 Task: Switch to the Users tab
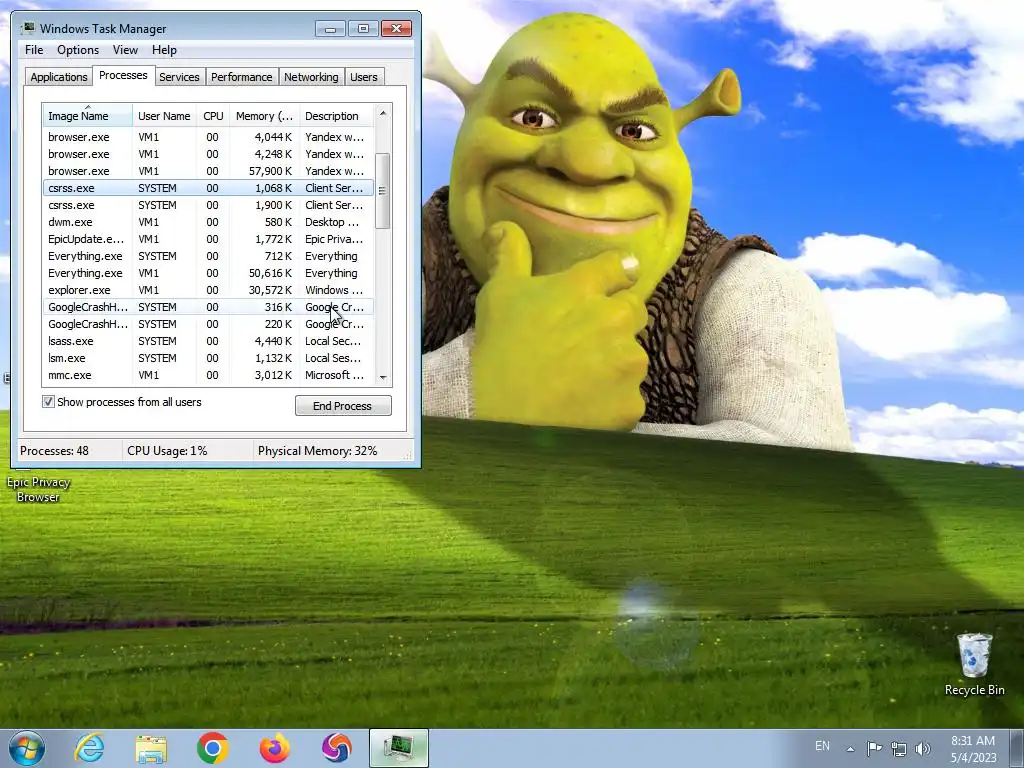click(x=363, y=77)
